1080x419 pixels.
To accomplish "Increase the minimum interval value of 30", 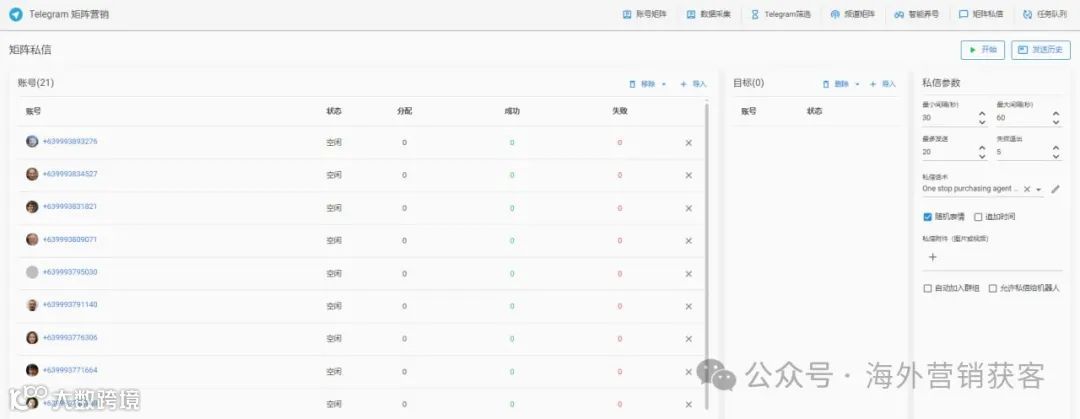I will pos(982,114).
